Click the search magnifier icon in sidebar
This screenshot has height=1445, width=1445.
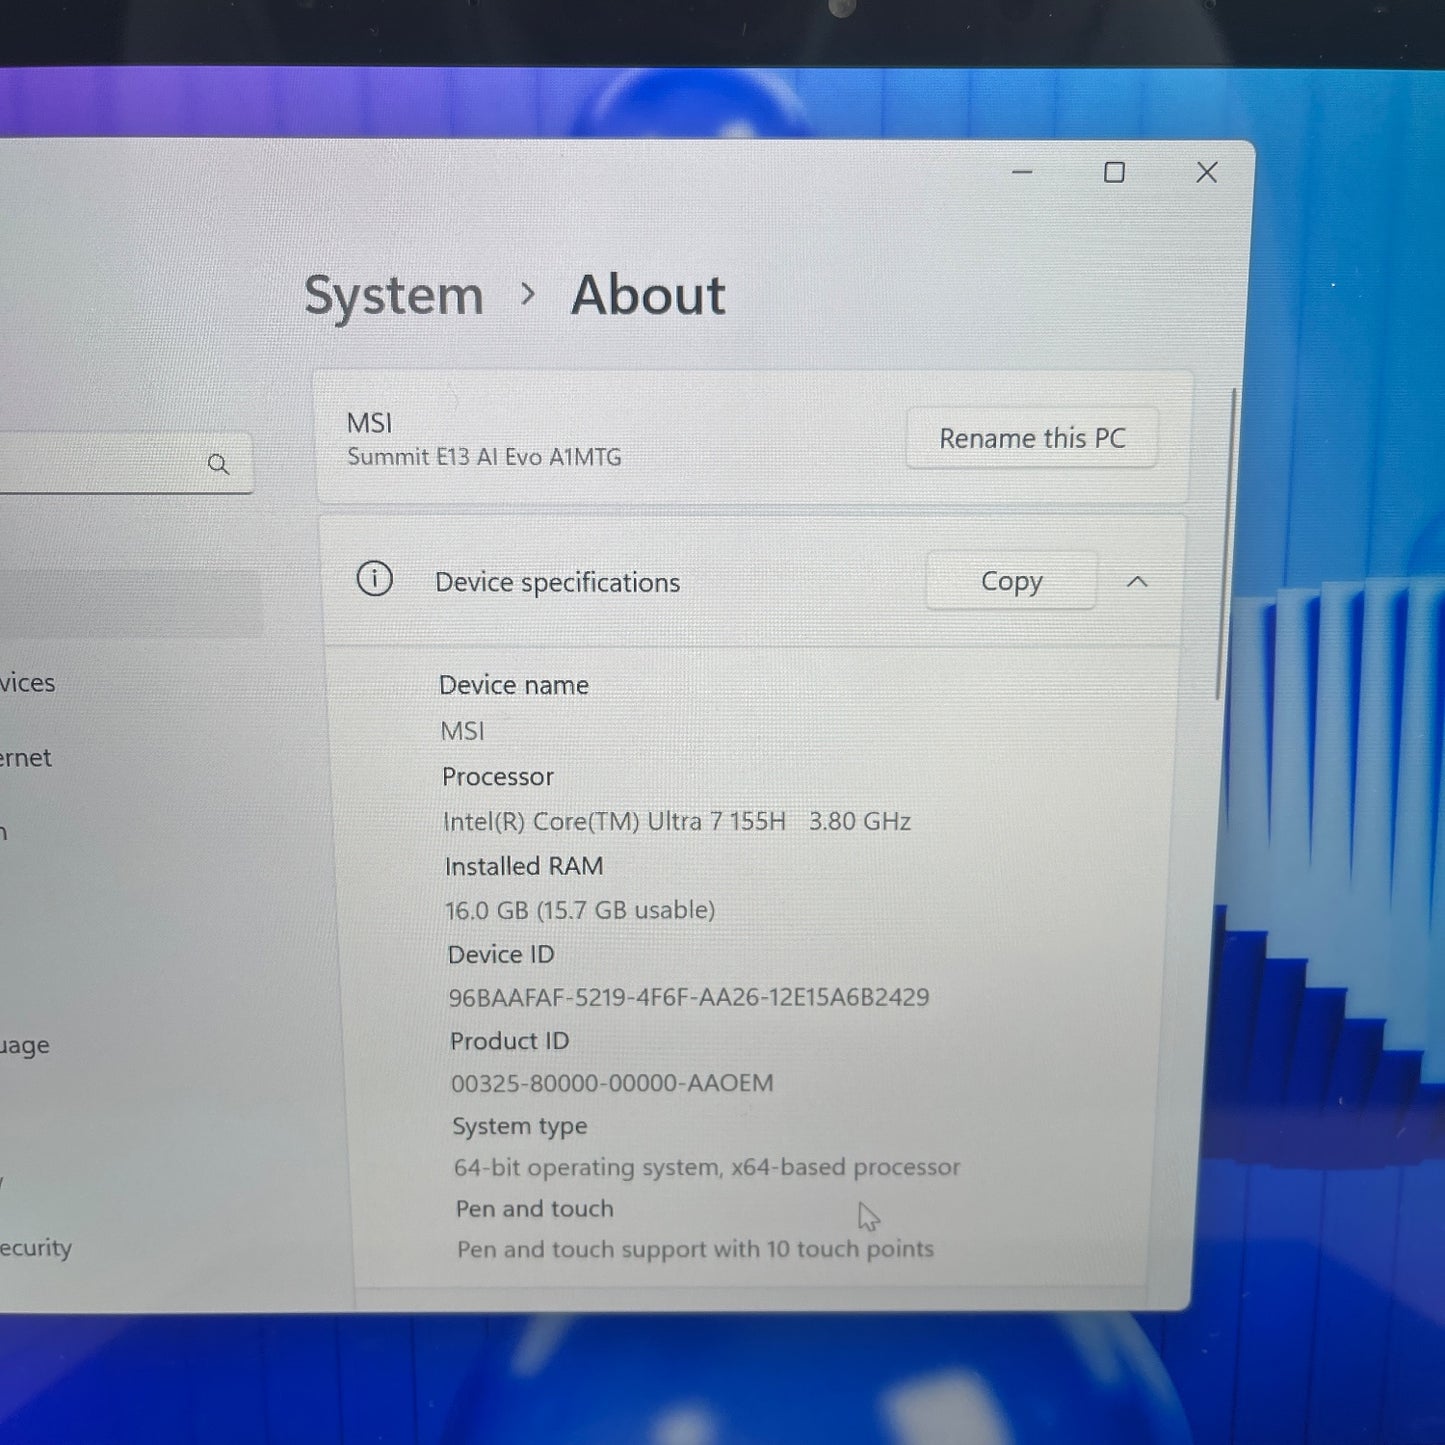point(218,464)
